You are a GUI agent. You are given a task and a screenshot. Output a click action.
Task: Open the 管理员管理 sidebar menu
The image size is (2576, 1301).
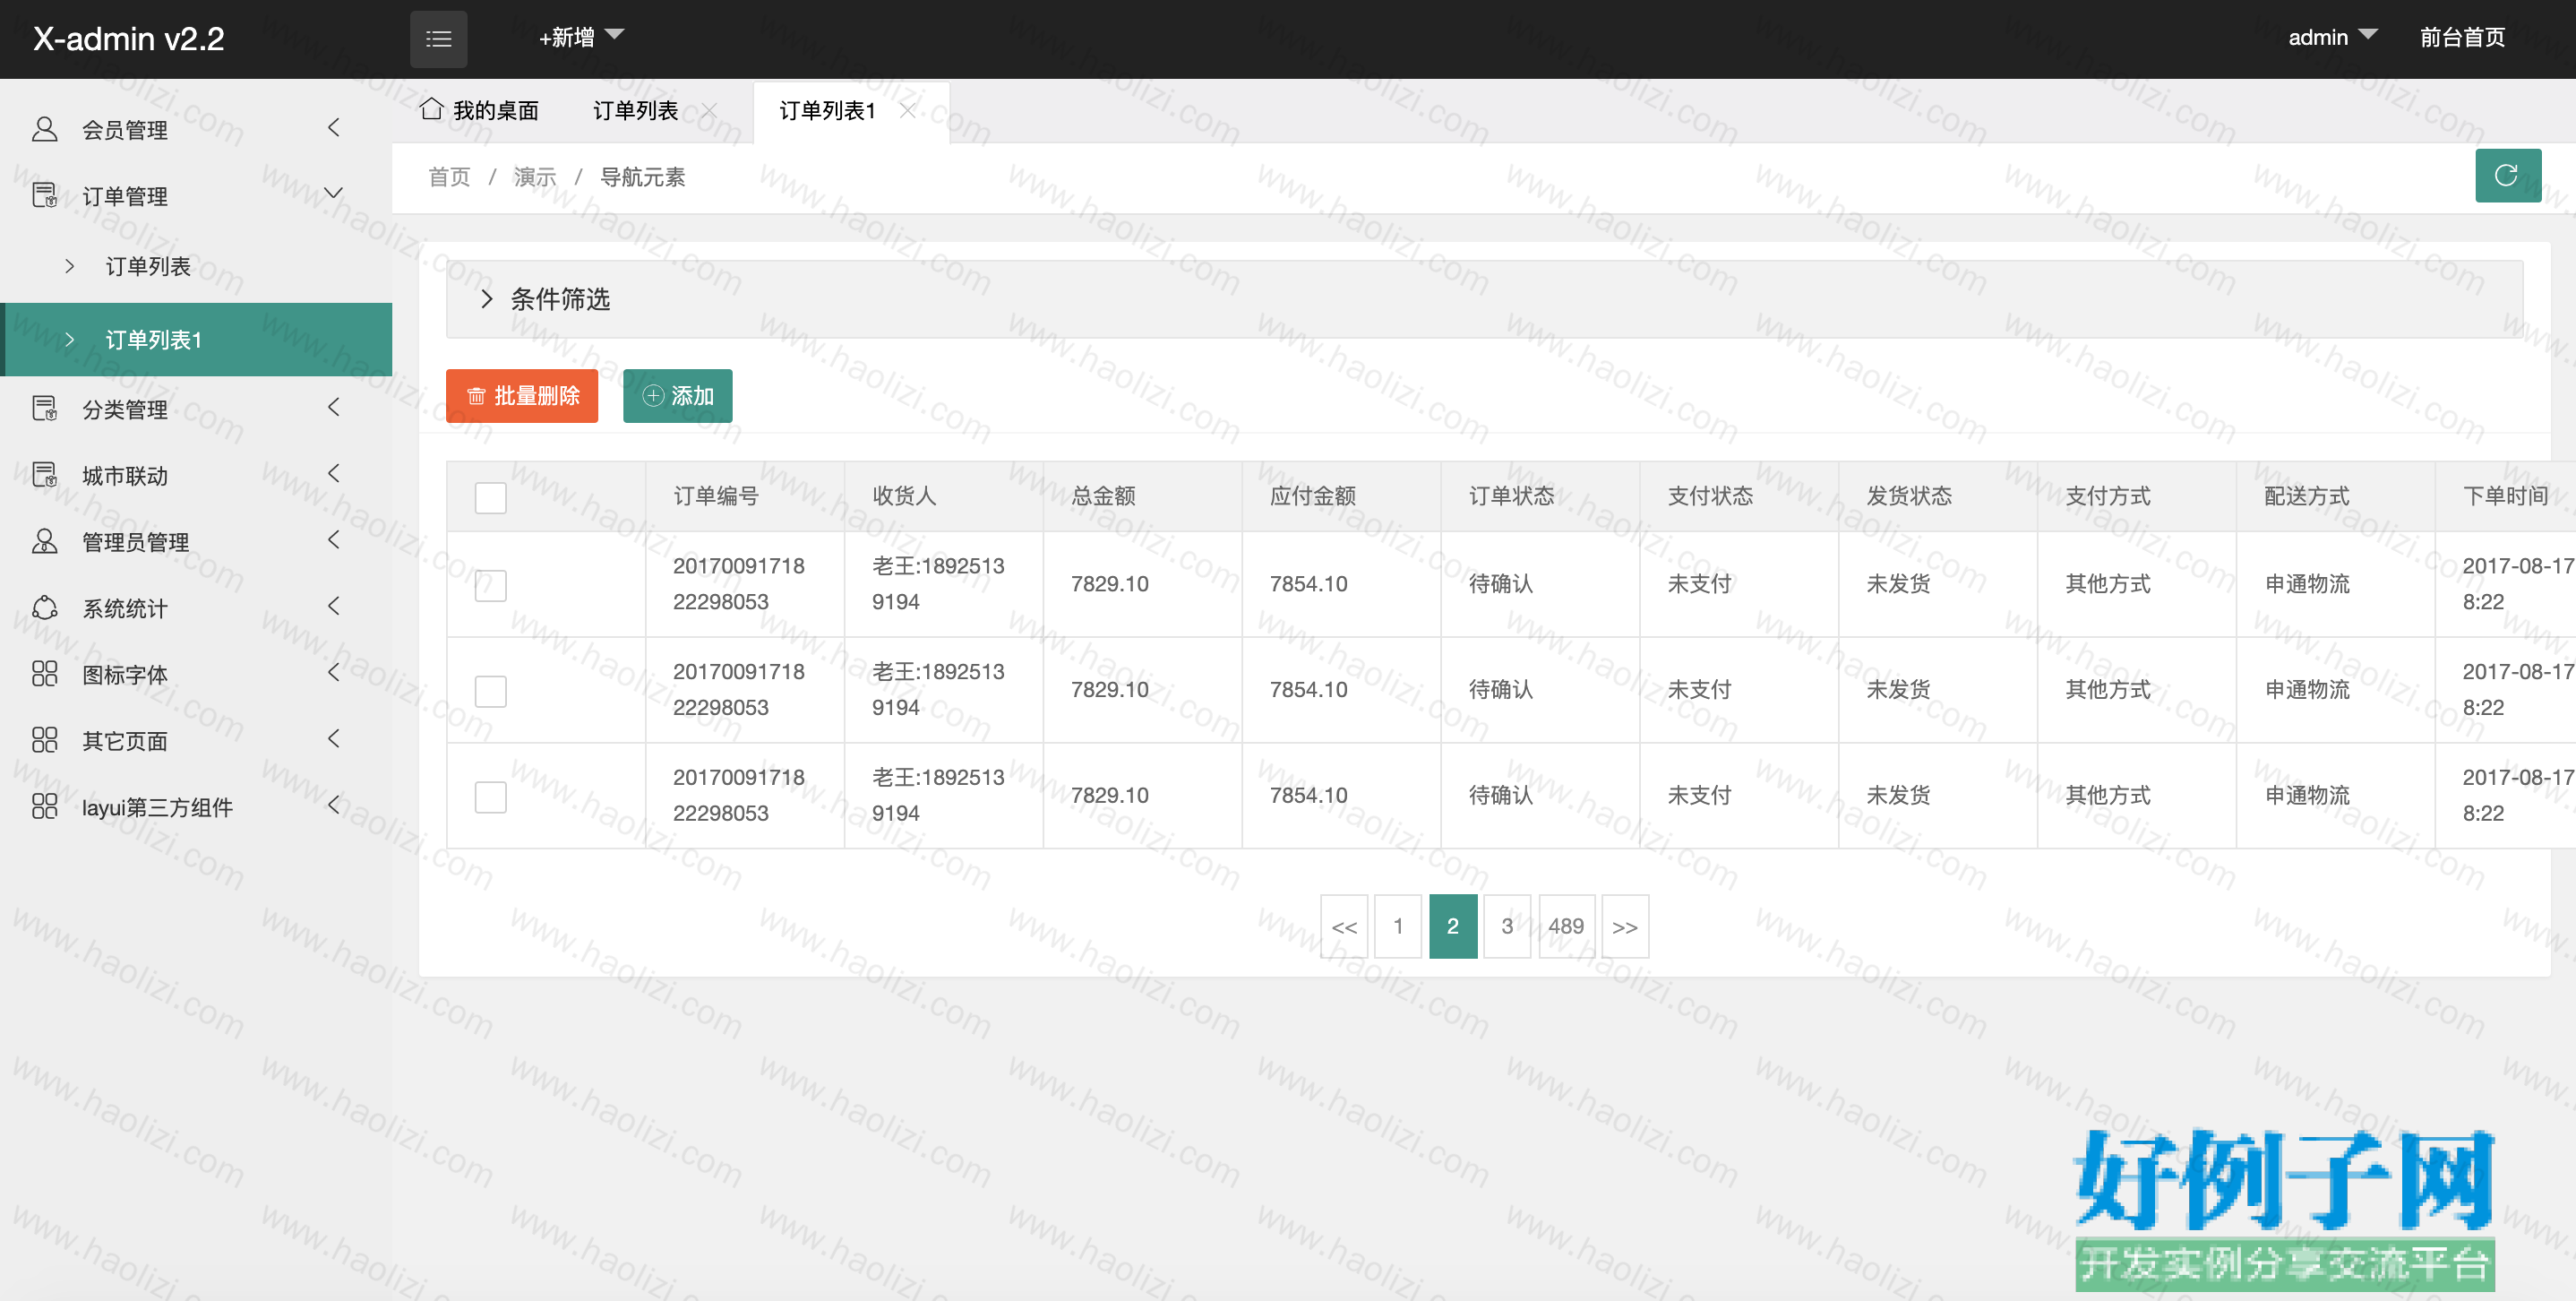[x=196, y=541]
